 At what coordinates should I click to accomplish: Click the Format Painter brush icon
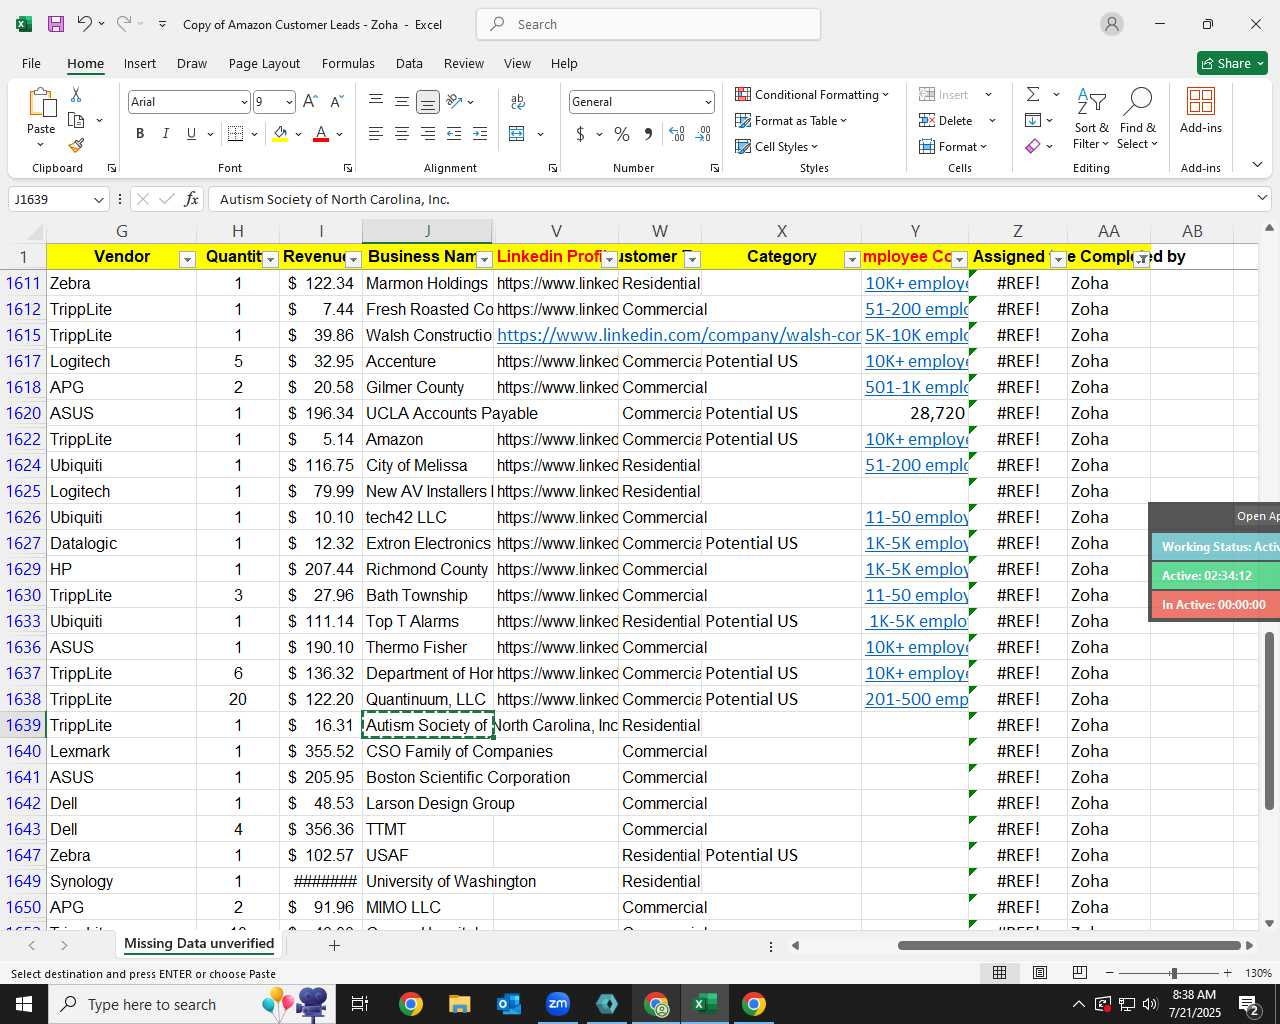(x=76, y=146)
